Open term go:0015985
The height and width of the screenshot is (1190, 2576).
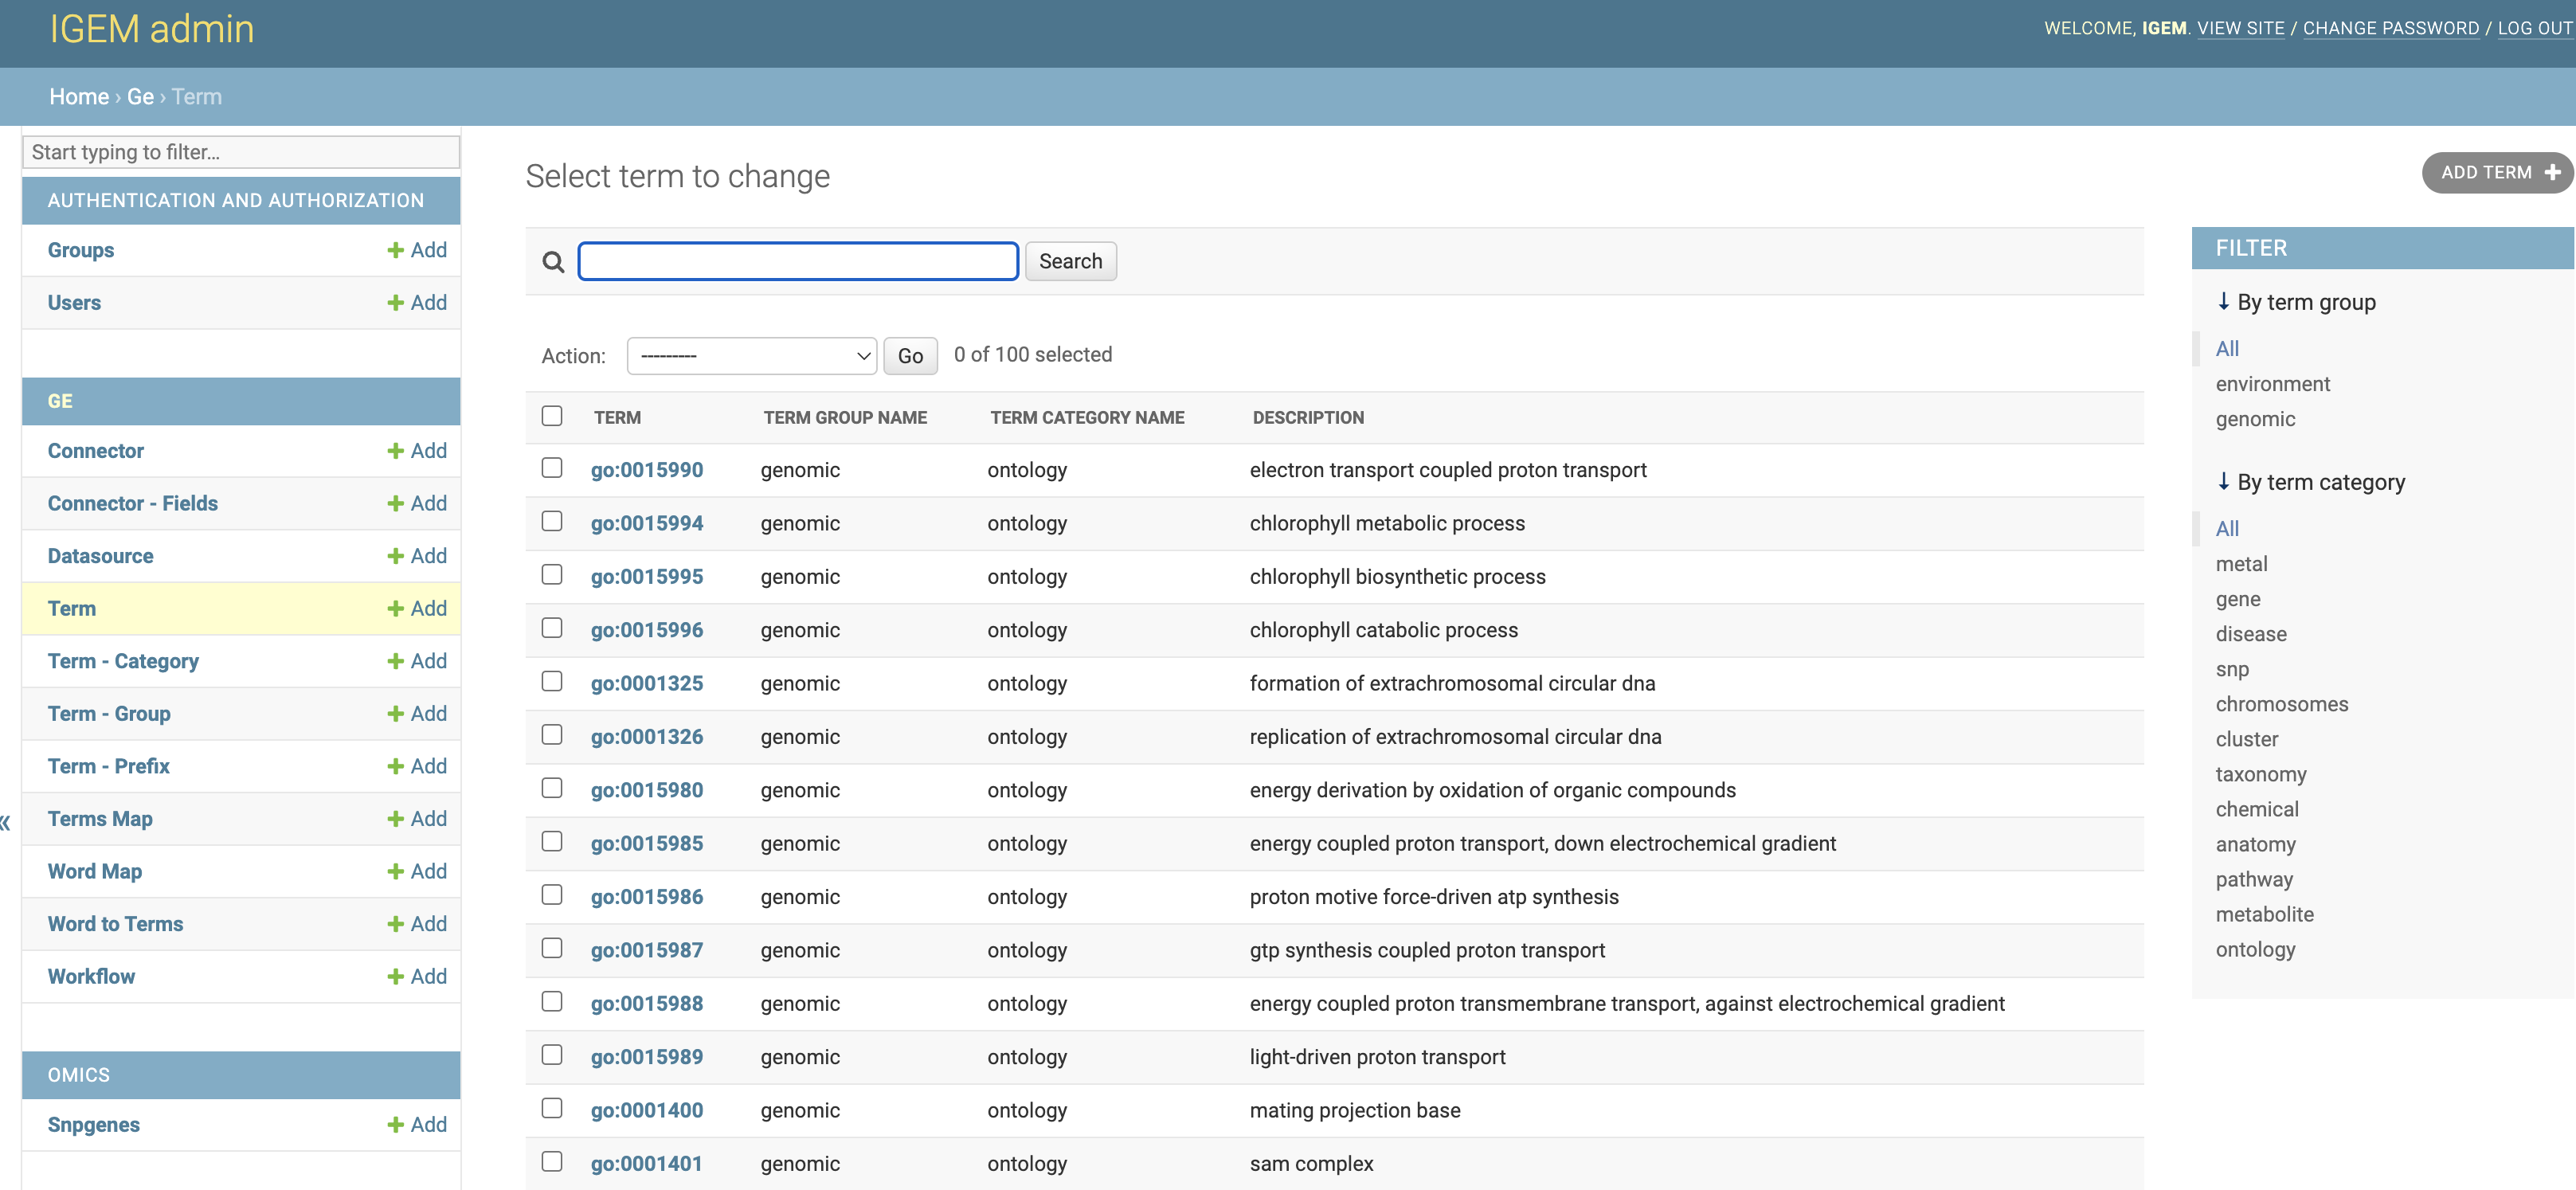tap(647, 844)
